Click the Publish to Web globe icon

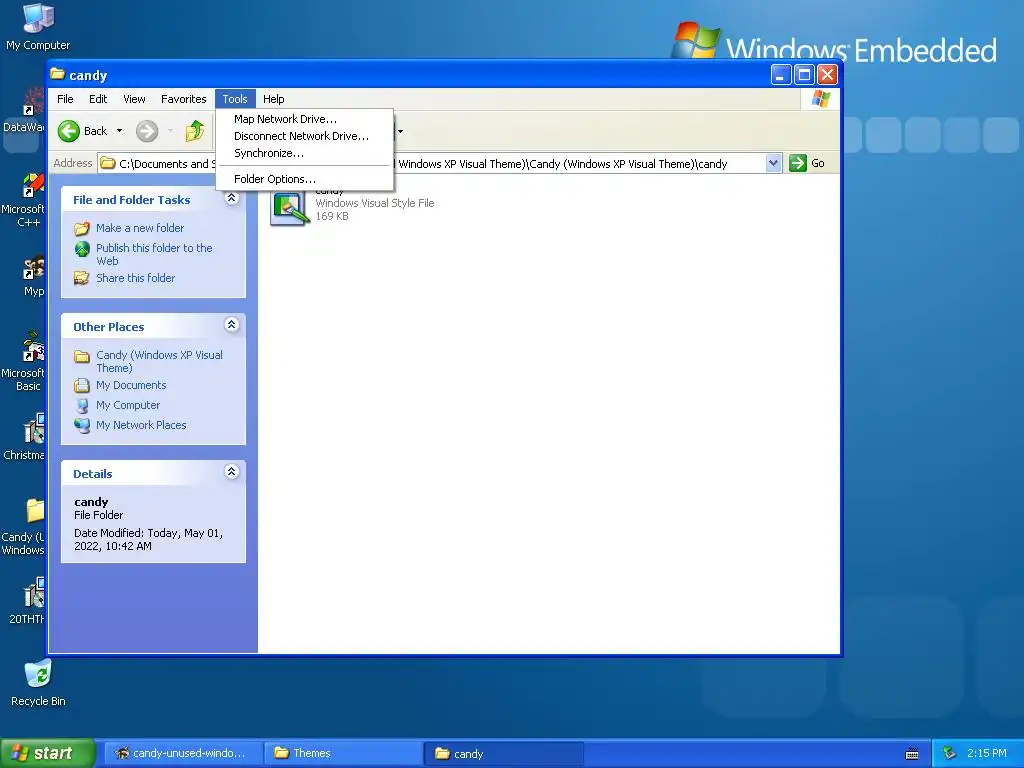tap(82, 249)
